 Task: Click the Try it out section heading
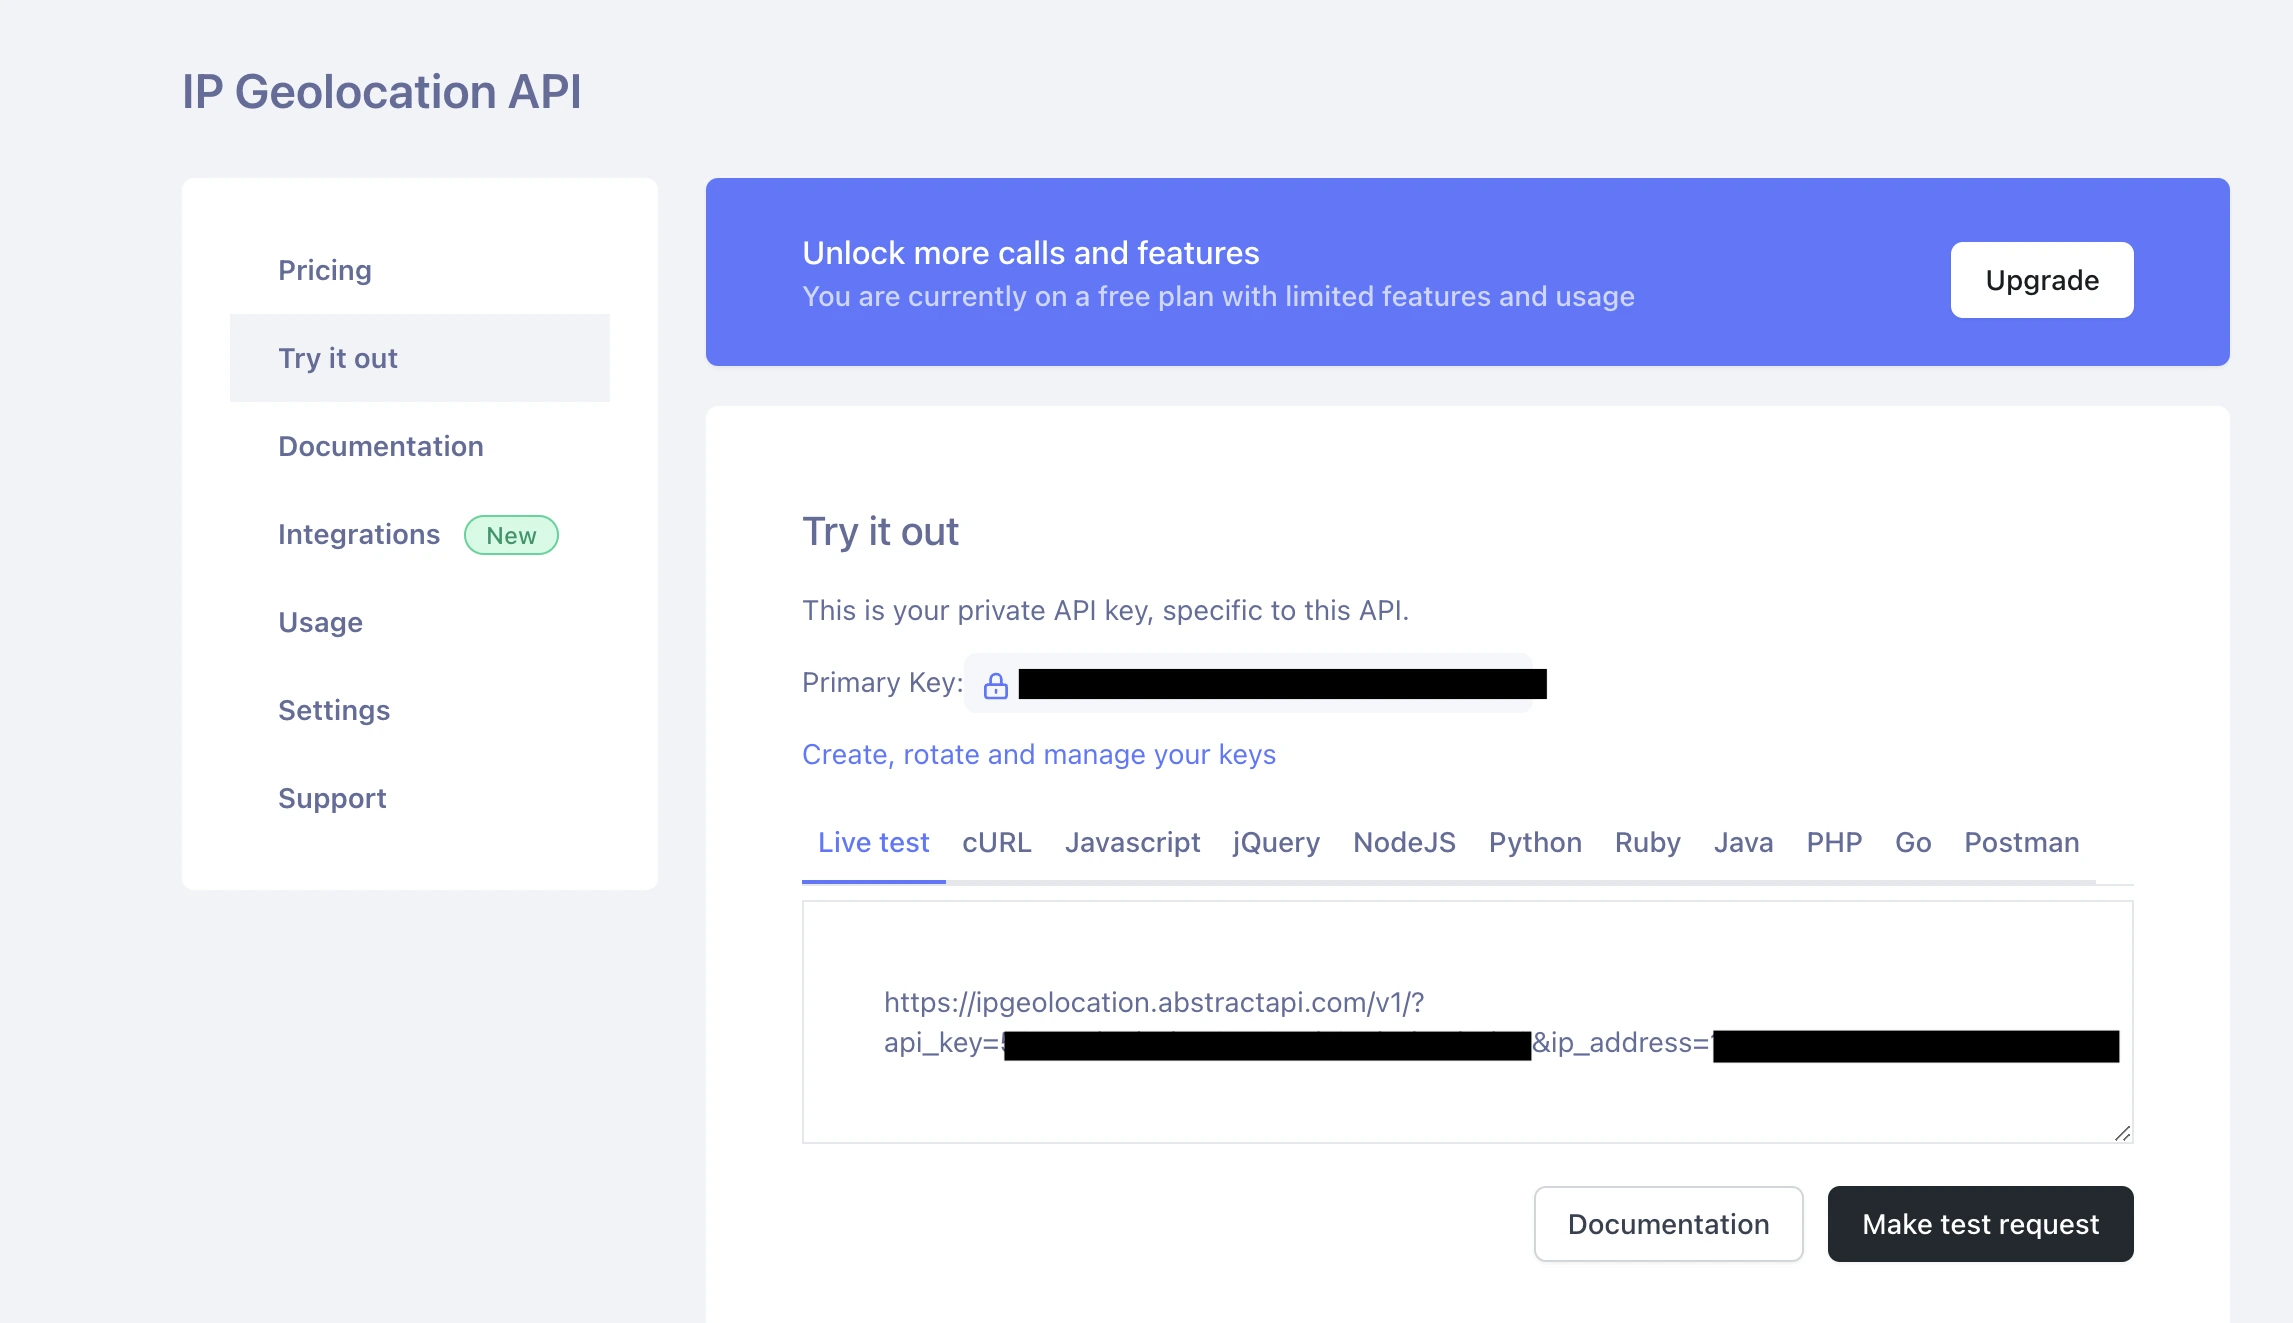point(880,532)
